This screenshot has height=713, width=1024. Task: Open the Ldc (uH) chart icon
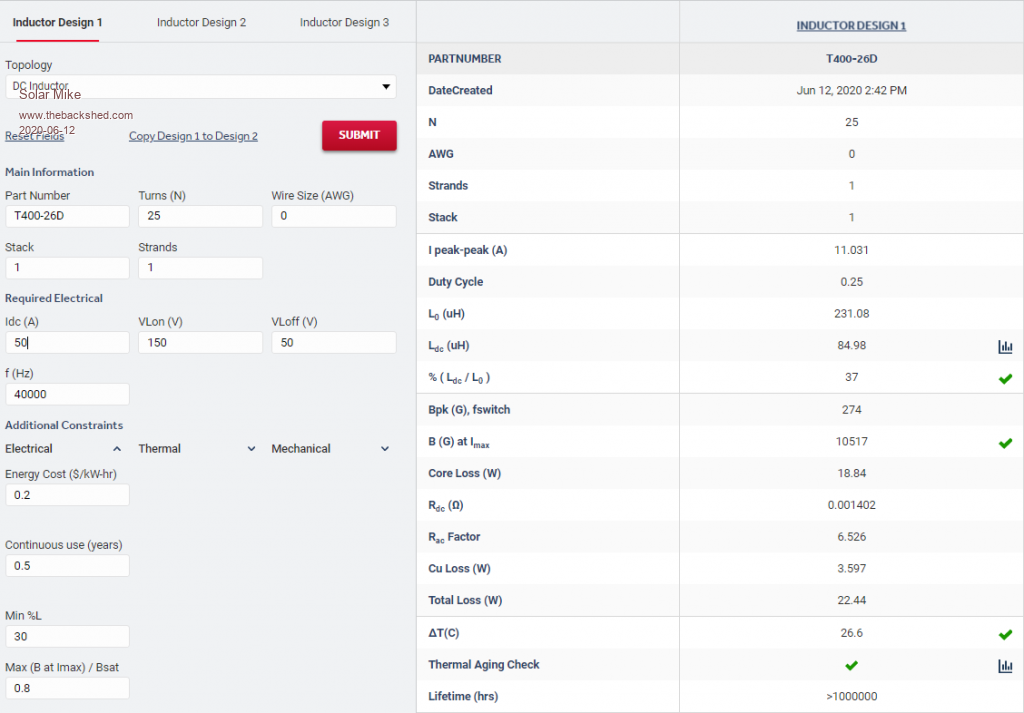pos(1005,346)
